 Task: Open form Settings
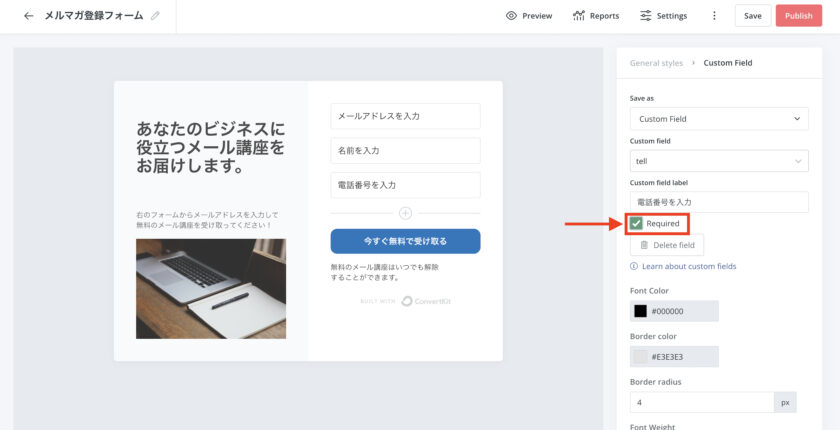pyautogui.click(x=664, y=16)
